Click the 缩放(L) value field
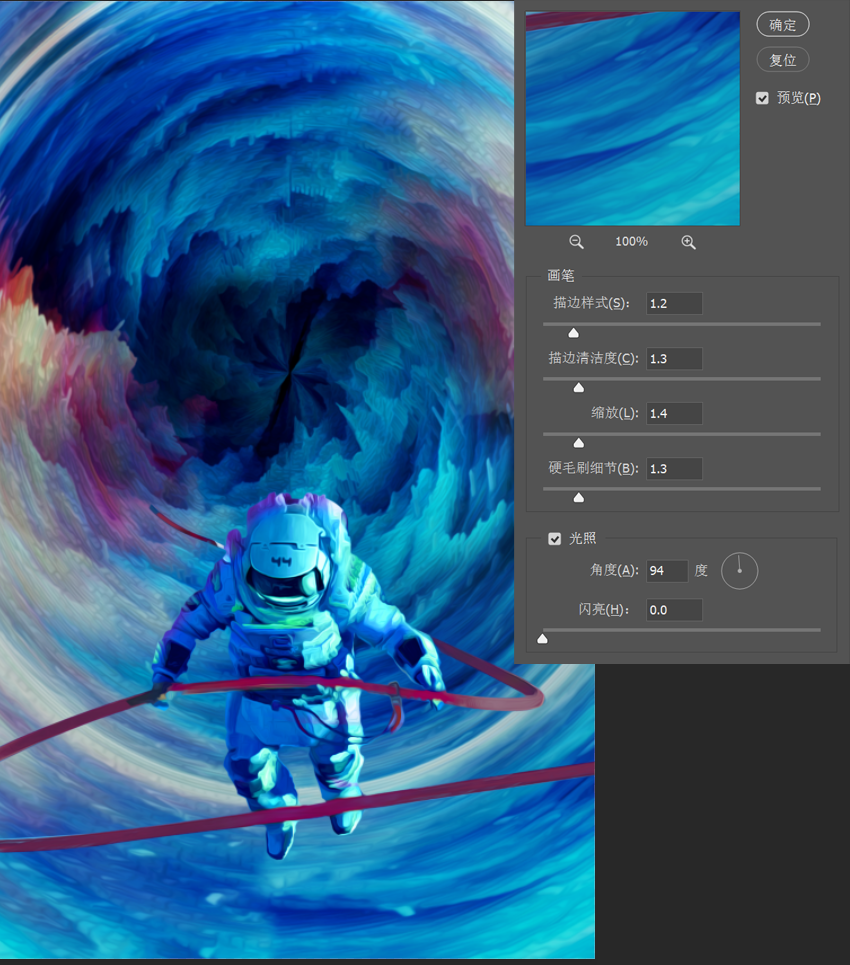Screen dimensions: 850x965 (674, 414)
